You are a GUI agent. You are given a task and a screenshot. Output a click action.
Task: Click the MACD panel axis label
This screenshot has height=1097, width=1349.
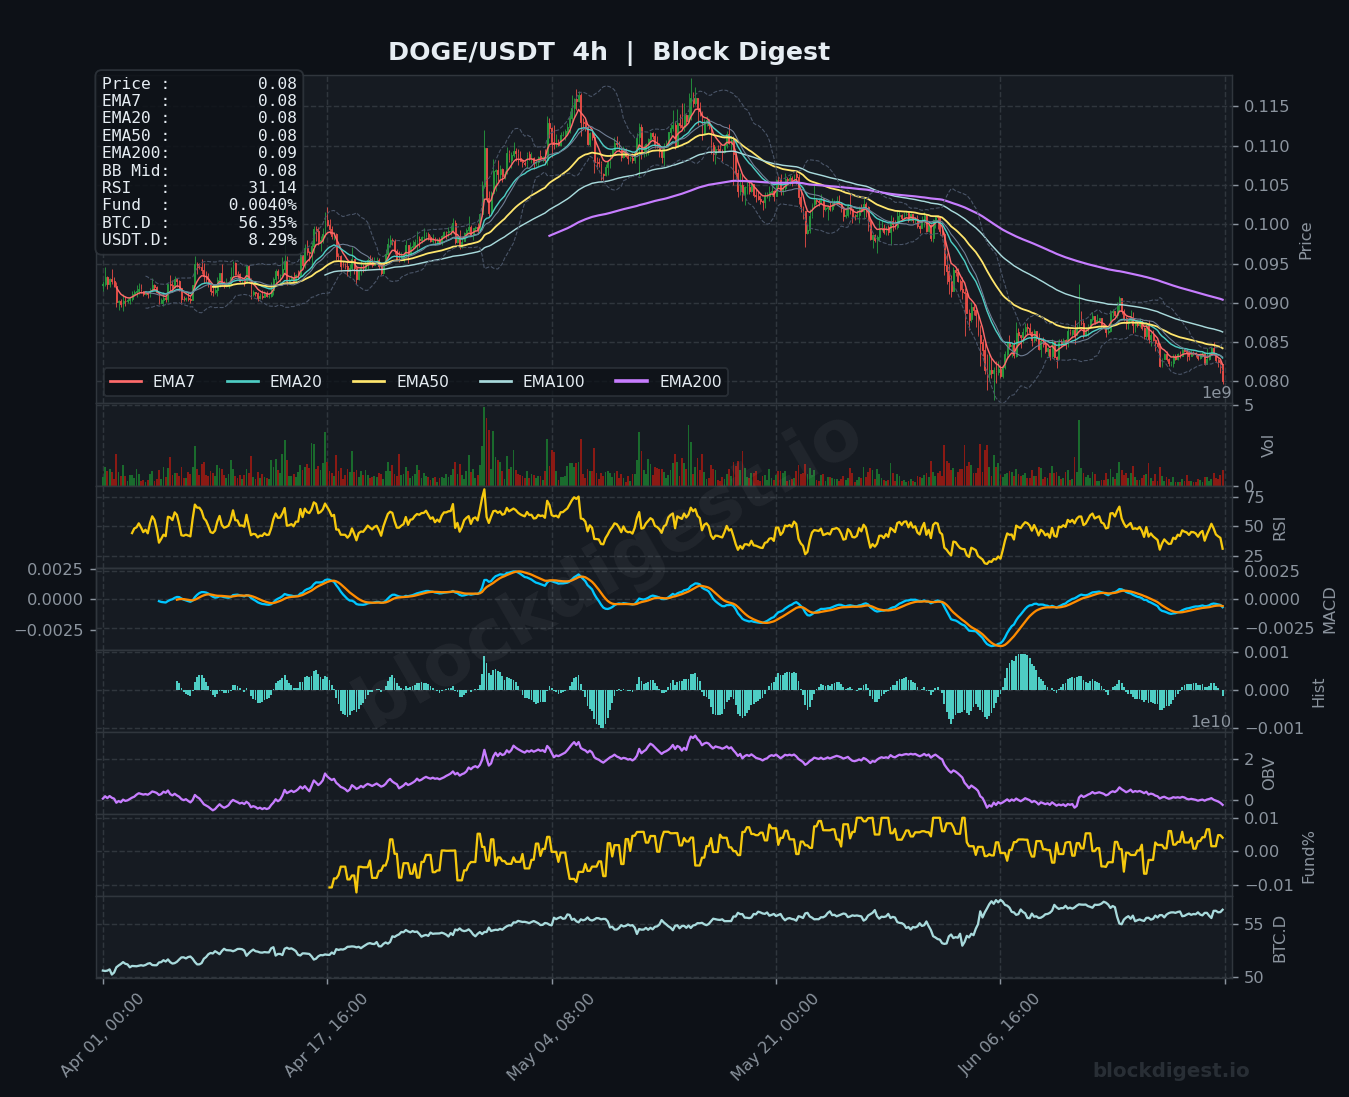tap(1329, 610)
